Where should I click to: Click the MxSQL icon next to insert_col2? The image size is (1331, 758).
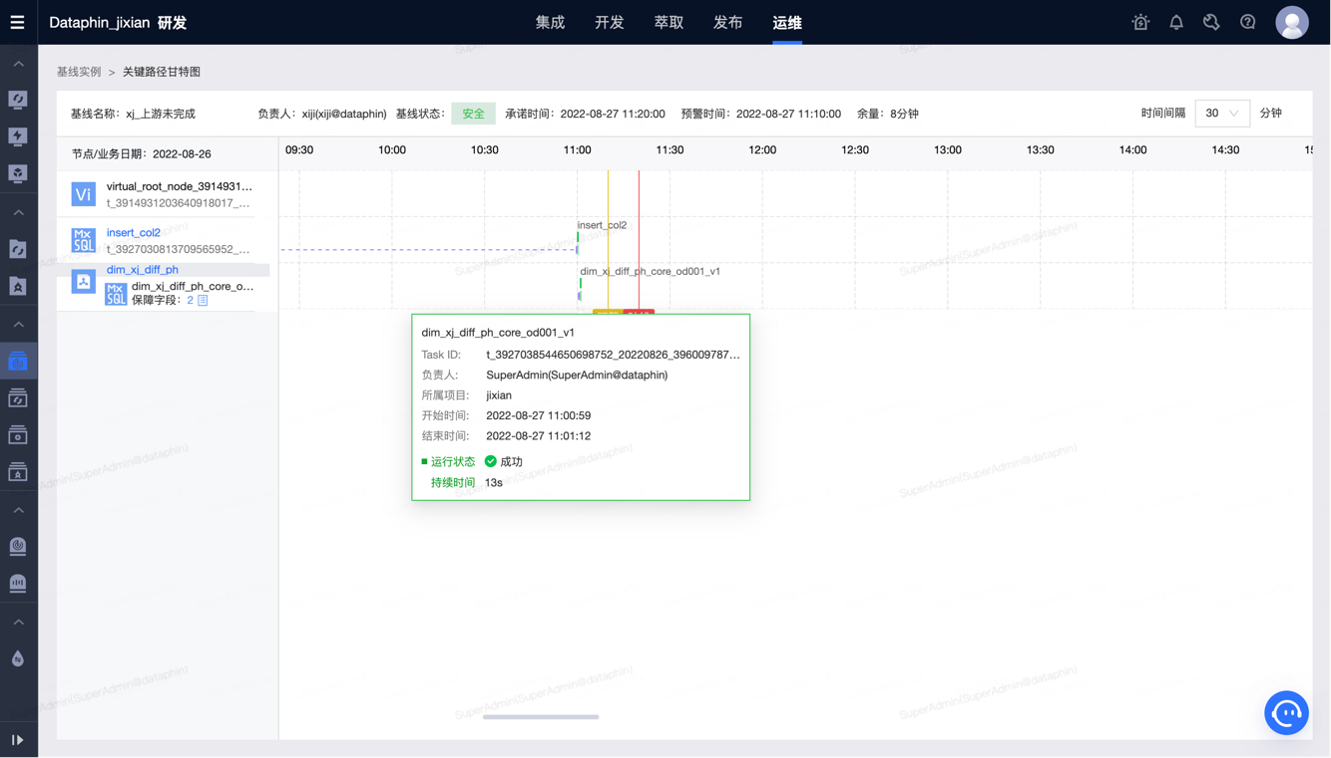[83, 239]
